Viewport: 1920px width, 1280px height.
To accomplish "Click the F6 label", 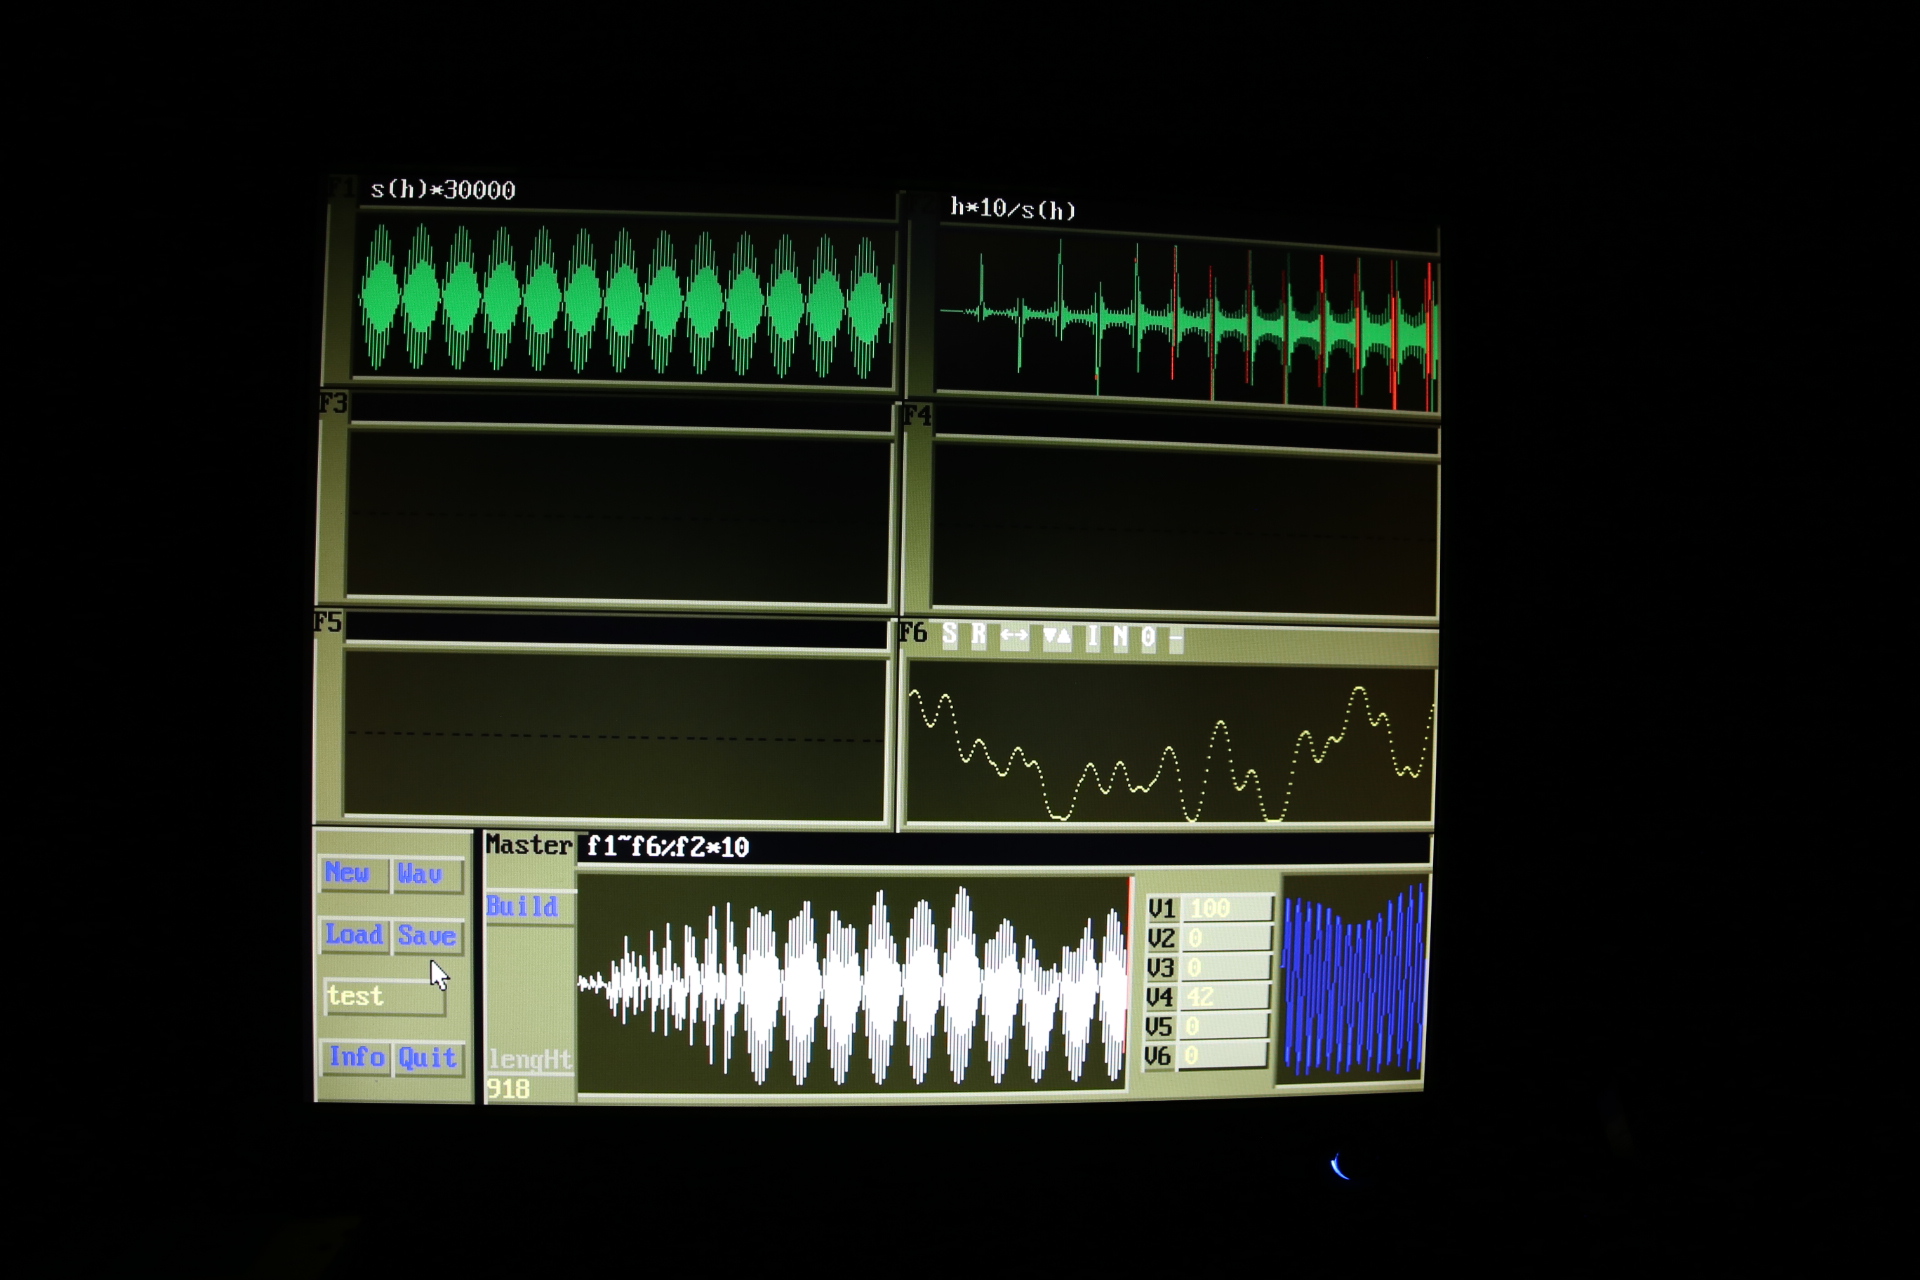I will pos(913,633).
